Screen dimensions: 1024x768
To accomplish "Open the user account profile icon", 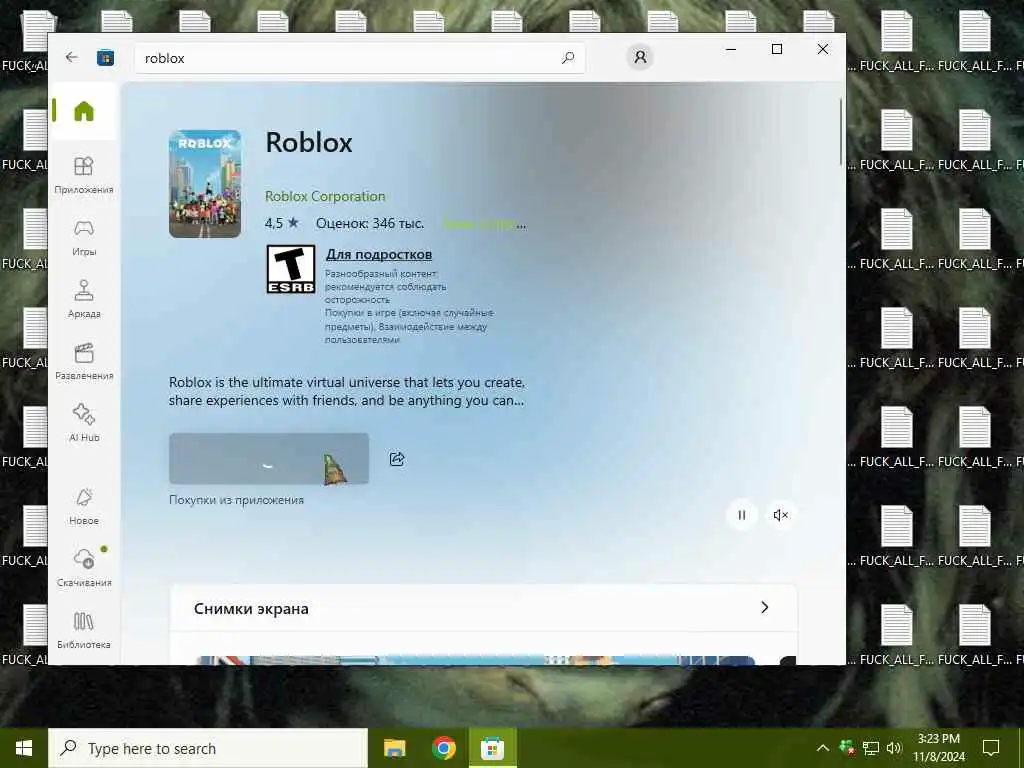I will pos(640,57).
